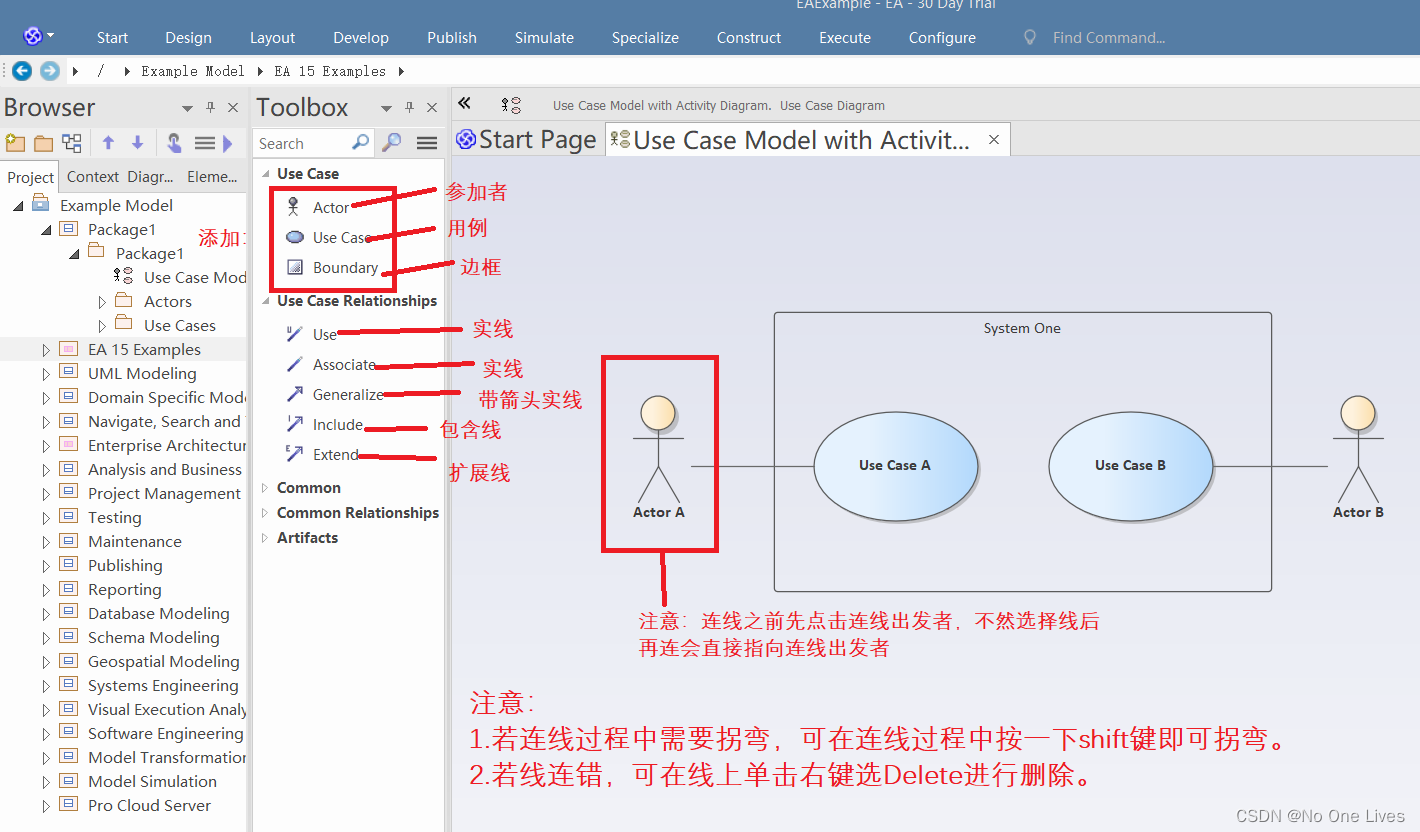The height and width of the screenshot is (832, 1420).
Task: Select the EA 15 Examples tree row
Action: [123, 349]
